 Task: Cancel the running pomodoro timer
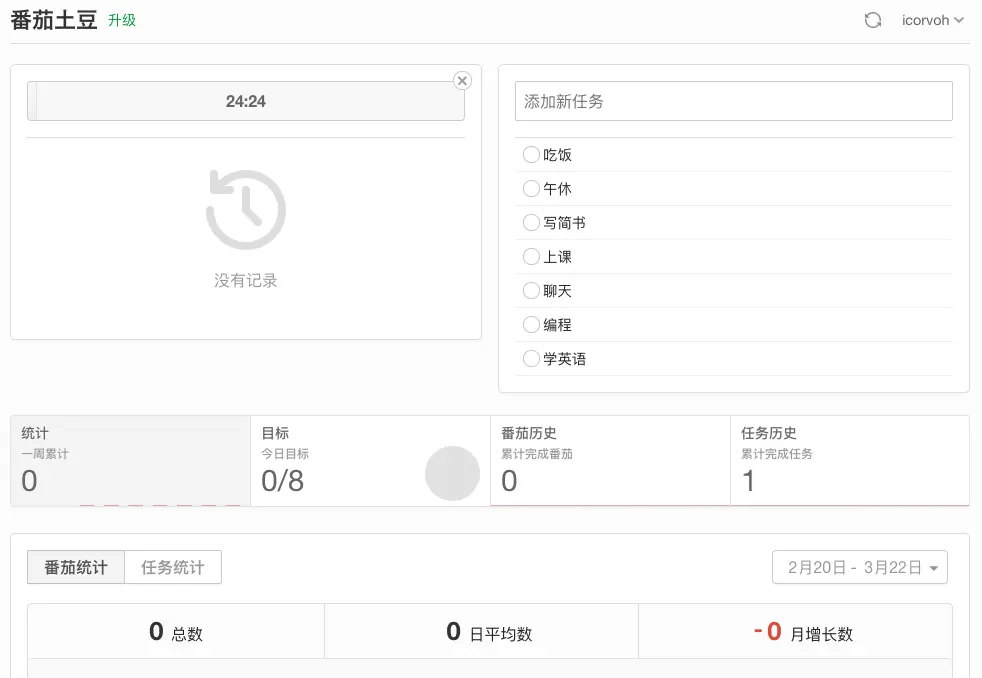pos(462,81)
